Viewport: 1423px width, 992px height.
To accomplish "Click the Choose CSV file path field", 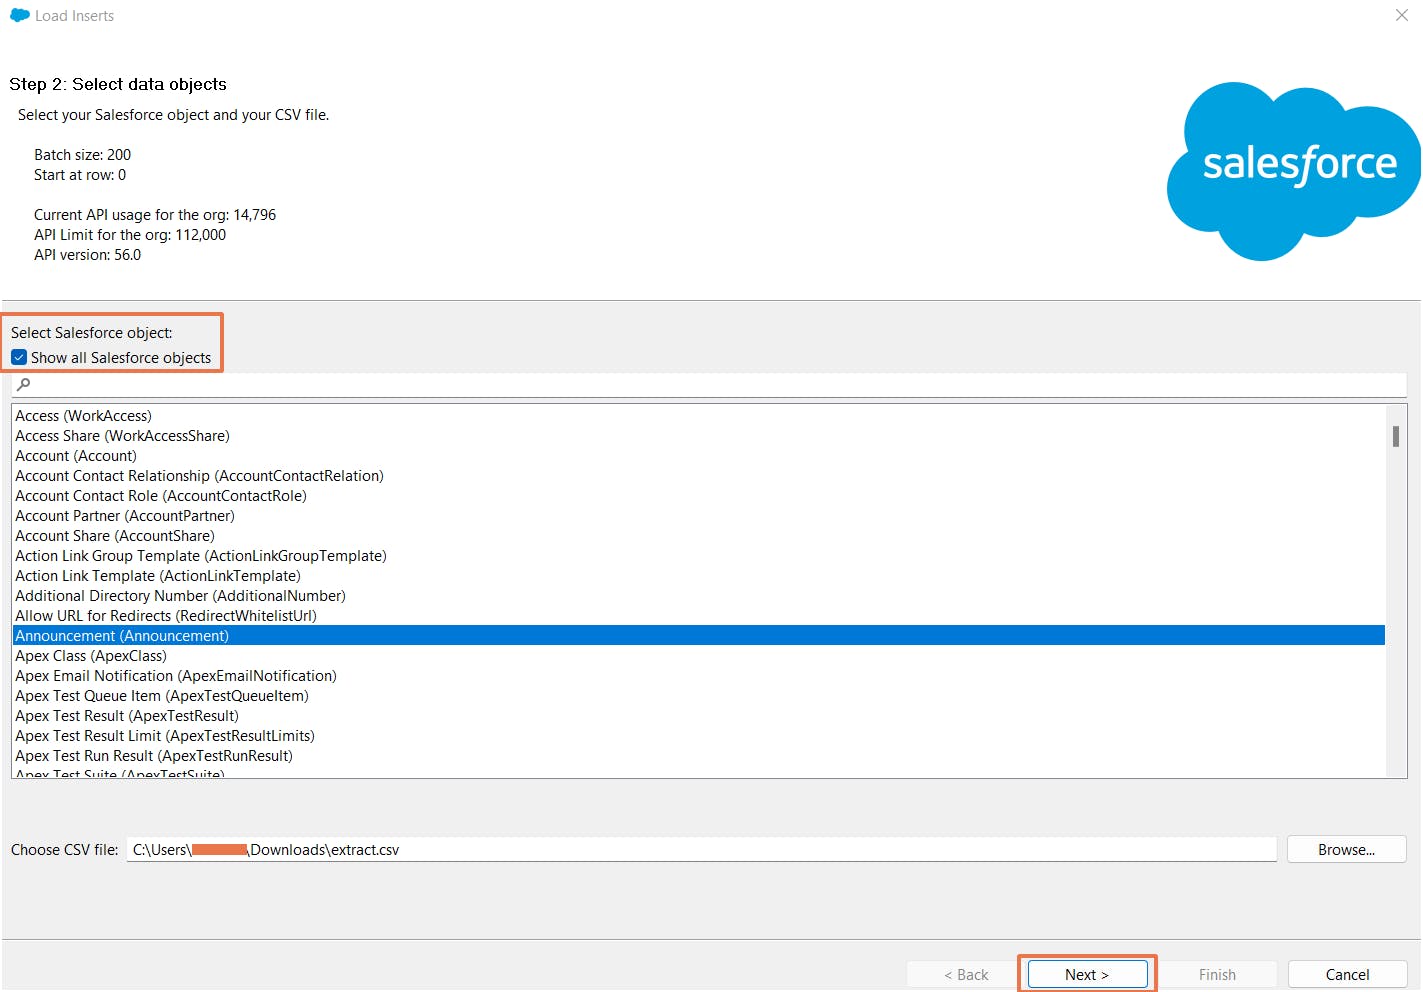I will point(701,849).
